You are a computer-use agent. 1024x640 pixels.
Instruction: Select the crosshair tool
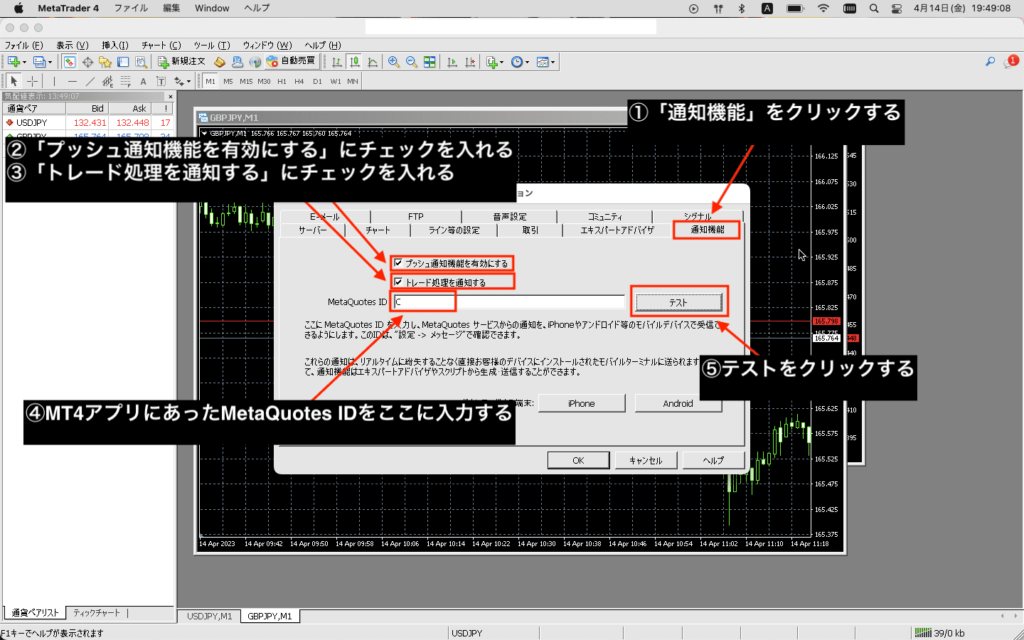(31, 82)
